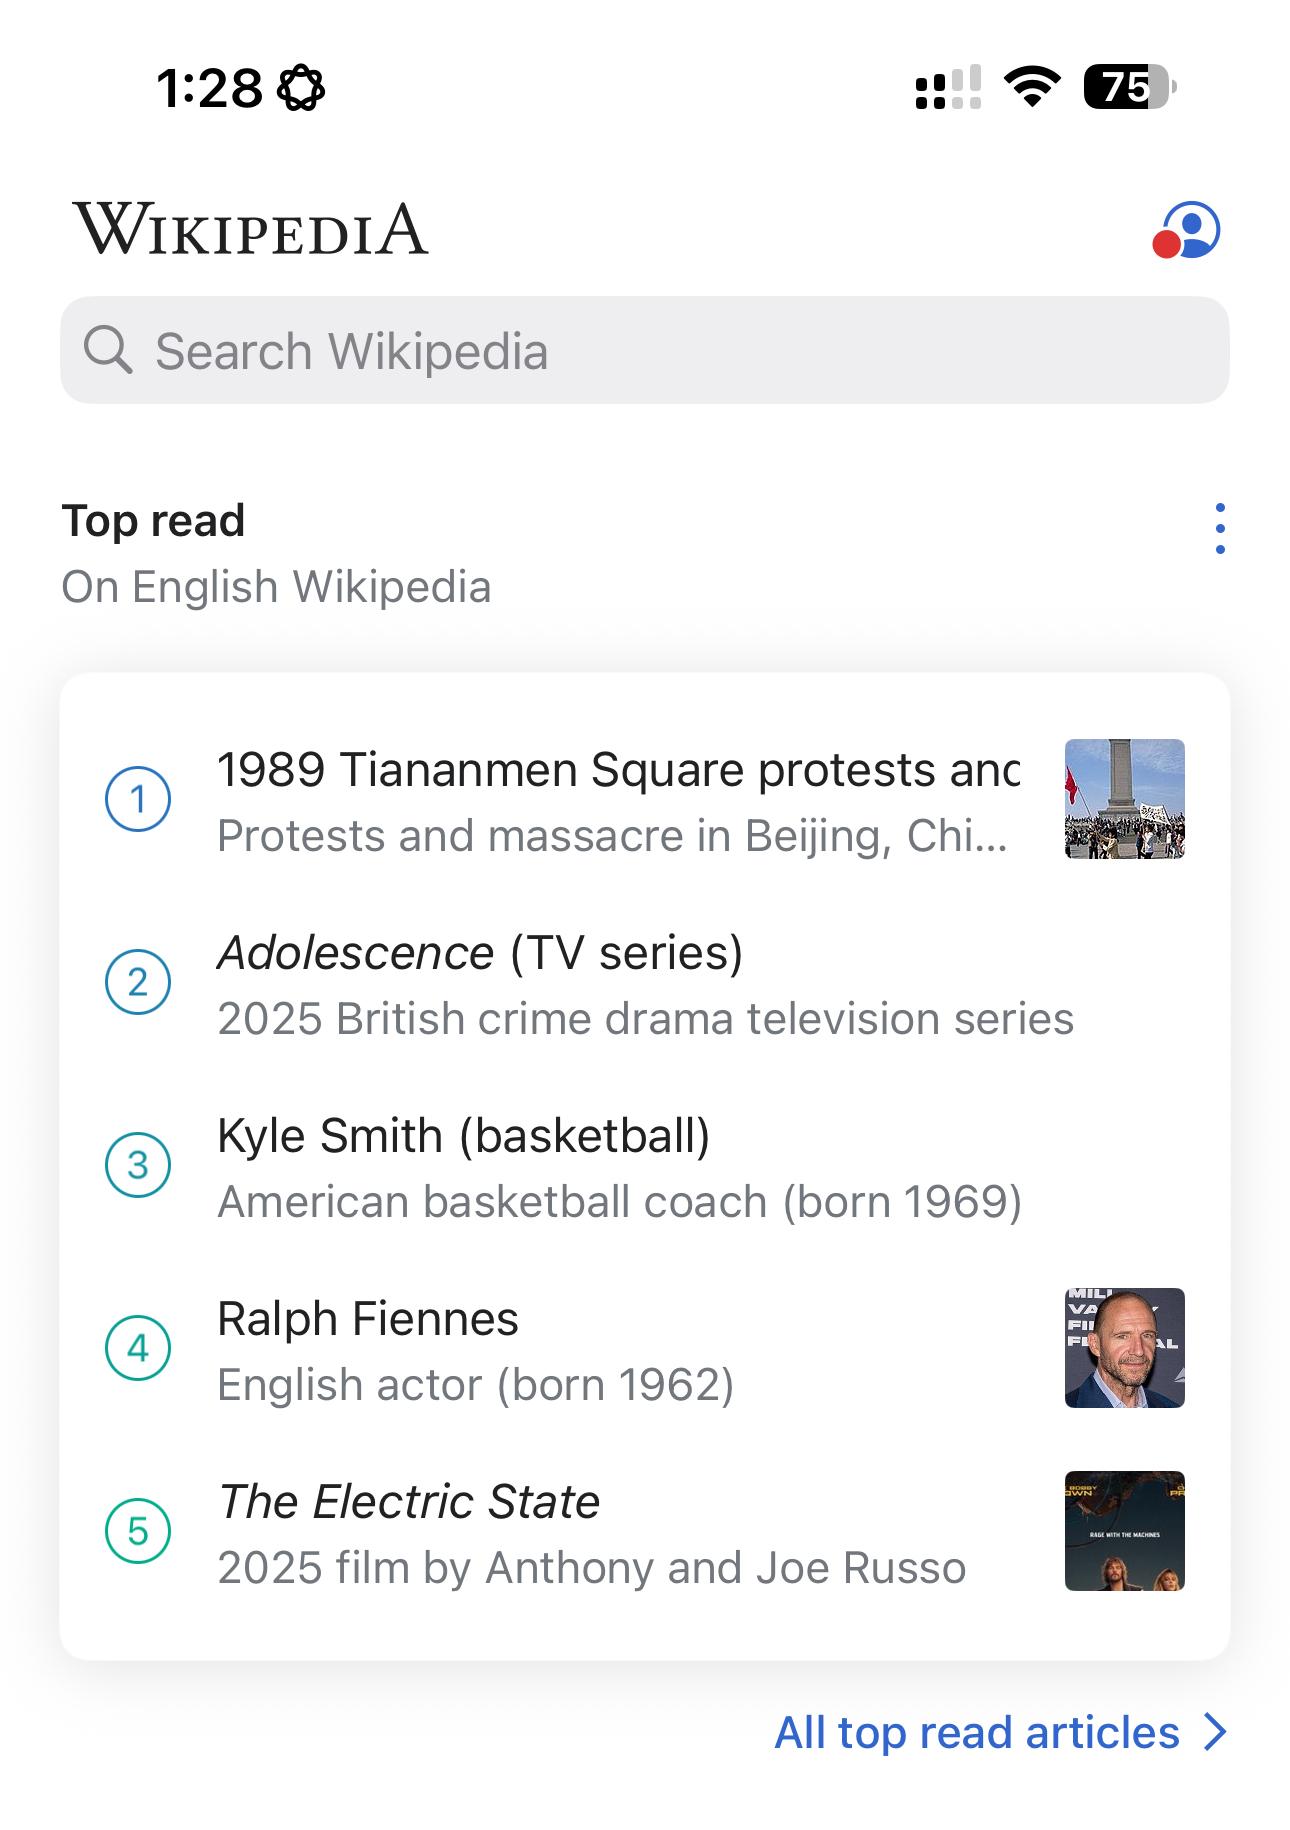
Task: Open the Ralph Fiennes article title
Action: (x=368, y=1318)
